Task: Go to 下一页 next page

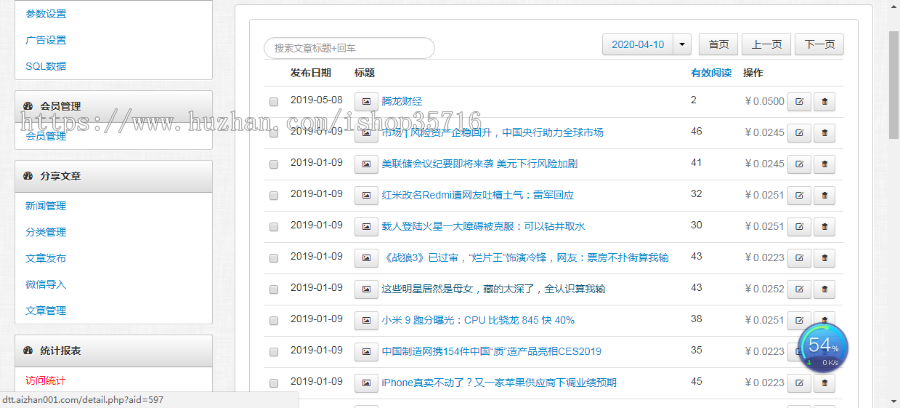Action: 819,45
